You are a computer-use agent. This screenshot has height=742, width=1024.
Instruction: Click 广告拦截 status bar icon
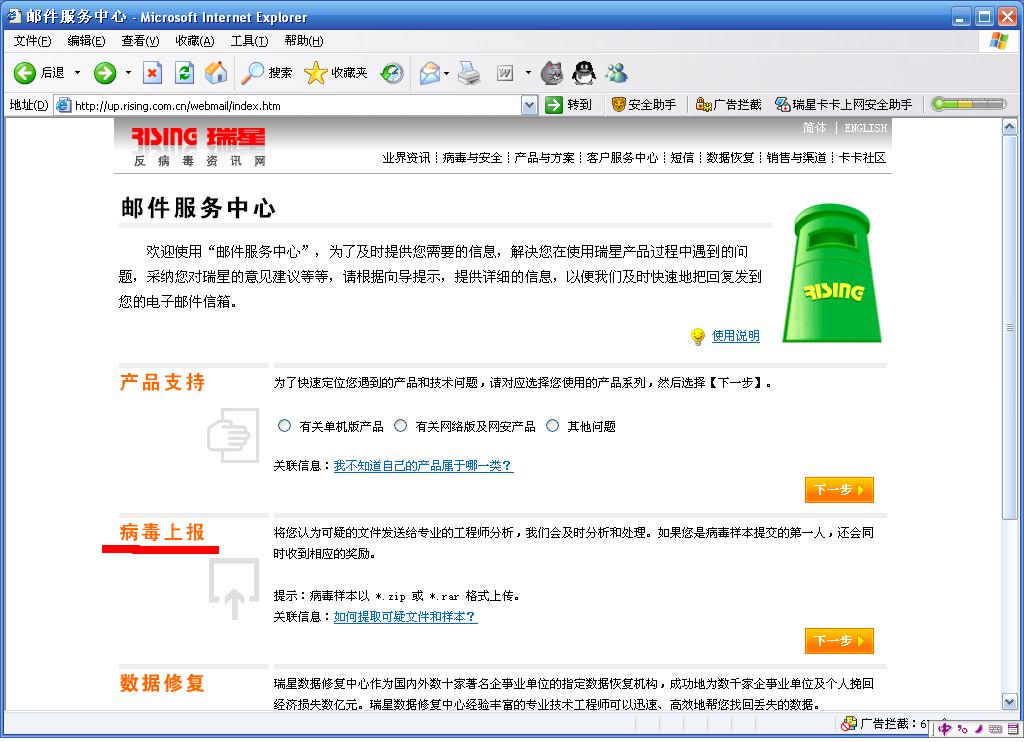coord(849,724)
